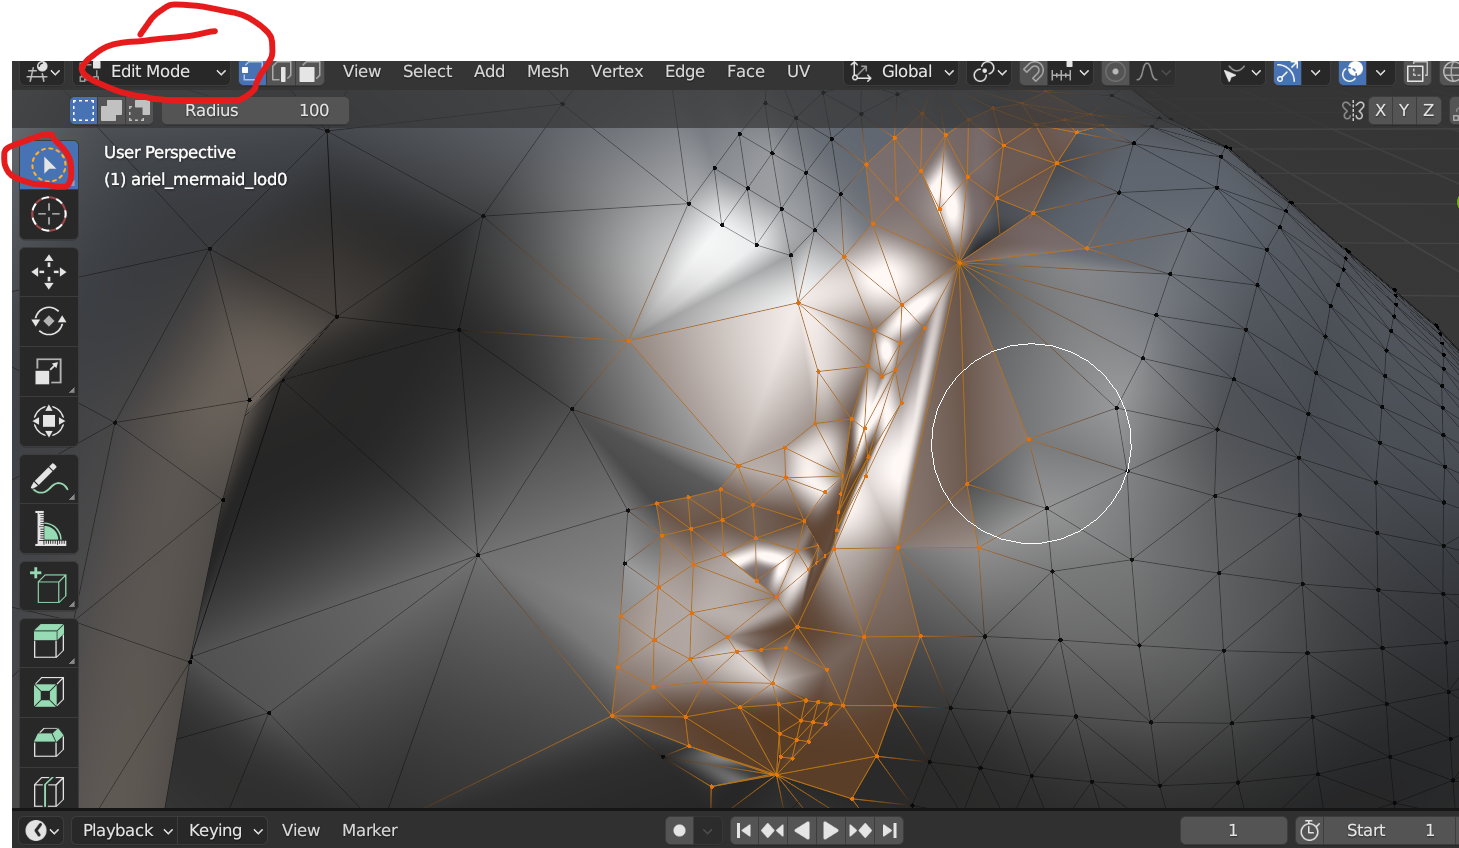Switch to wireframe viewport shading

[x=1449, y=72]
